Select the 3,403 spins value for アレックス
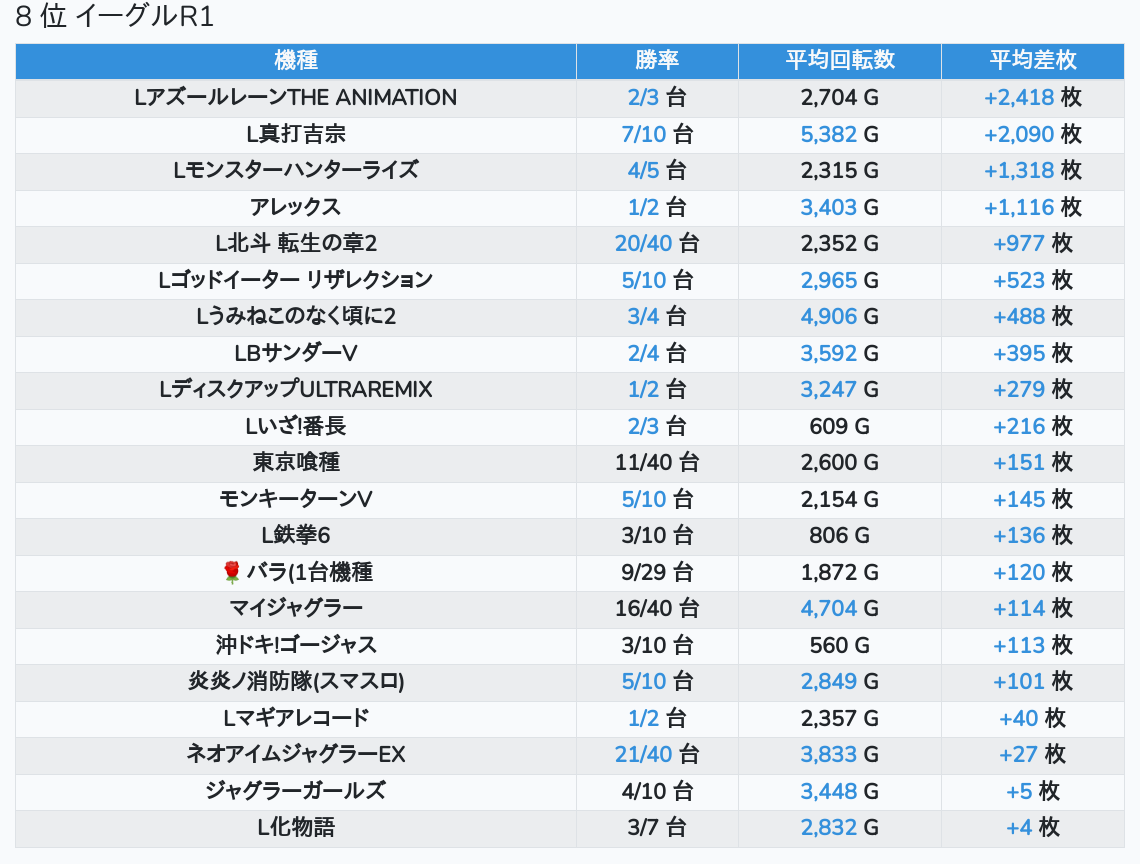Screen dimensions: 1140x864 coord(828,207)
